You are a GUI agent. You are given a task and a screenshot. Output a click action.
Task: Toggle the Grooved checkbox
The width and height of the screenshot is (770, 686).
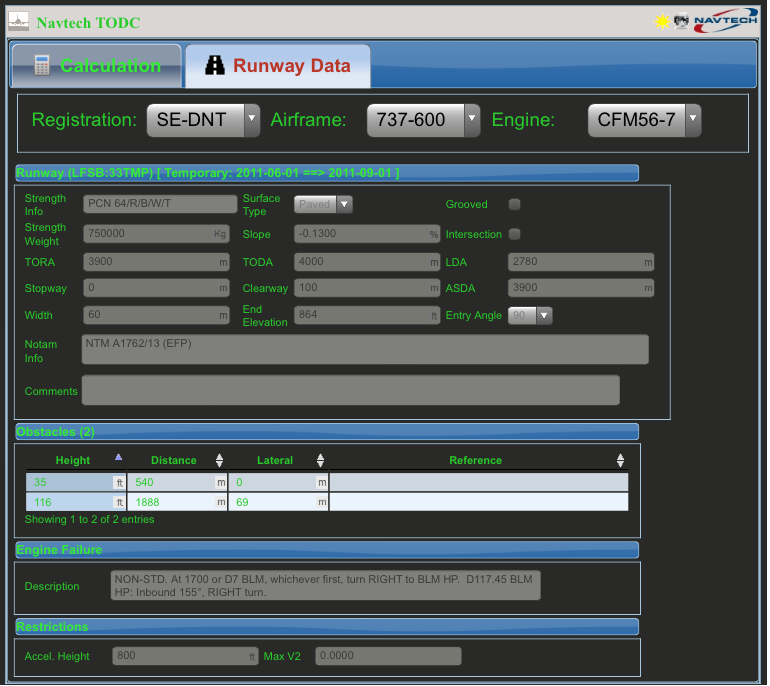pyautogui.click(x=515, y=205)
